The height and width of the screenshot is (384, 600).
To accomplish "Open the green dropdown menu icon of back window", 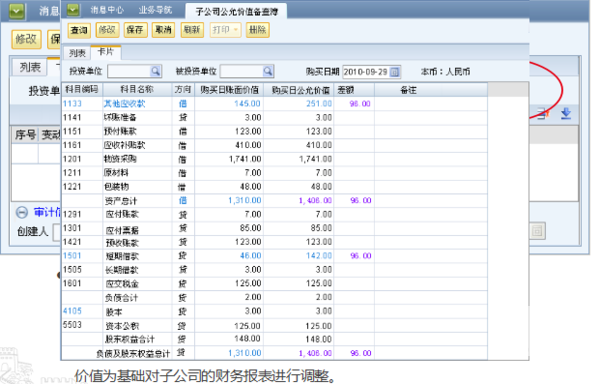I will (x=17, y=11).
